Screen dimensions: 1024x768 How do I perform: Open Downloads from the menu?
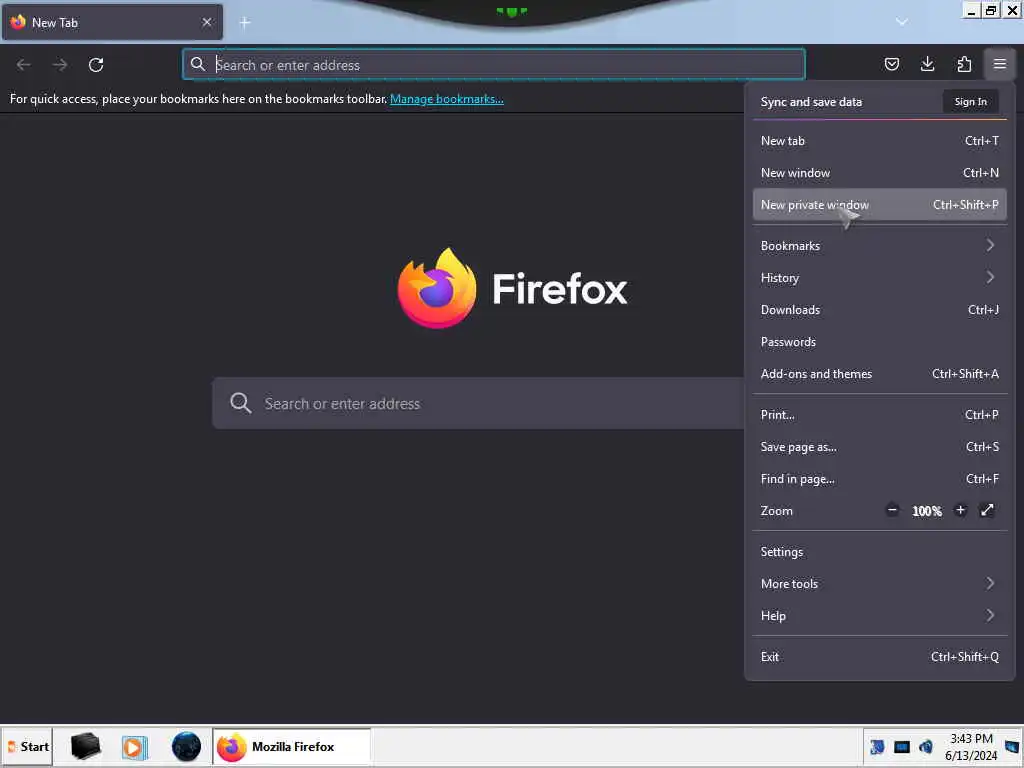coord(880,310)
